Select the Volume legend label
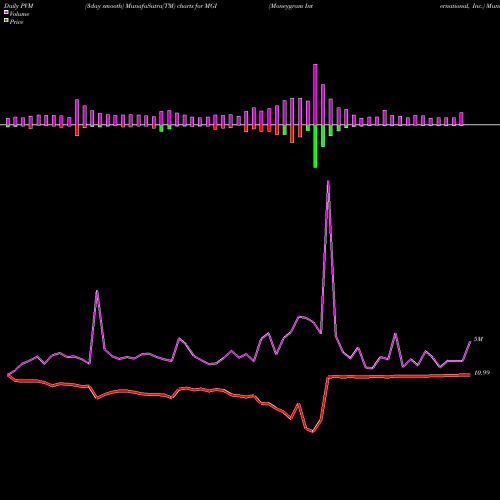 pos(19,14)
